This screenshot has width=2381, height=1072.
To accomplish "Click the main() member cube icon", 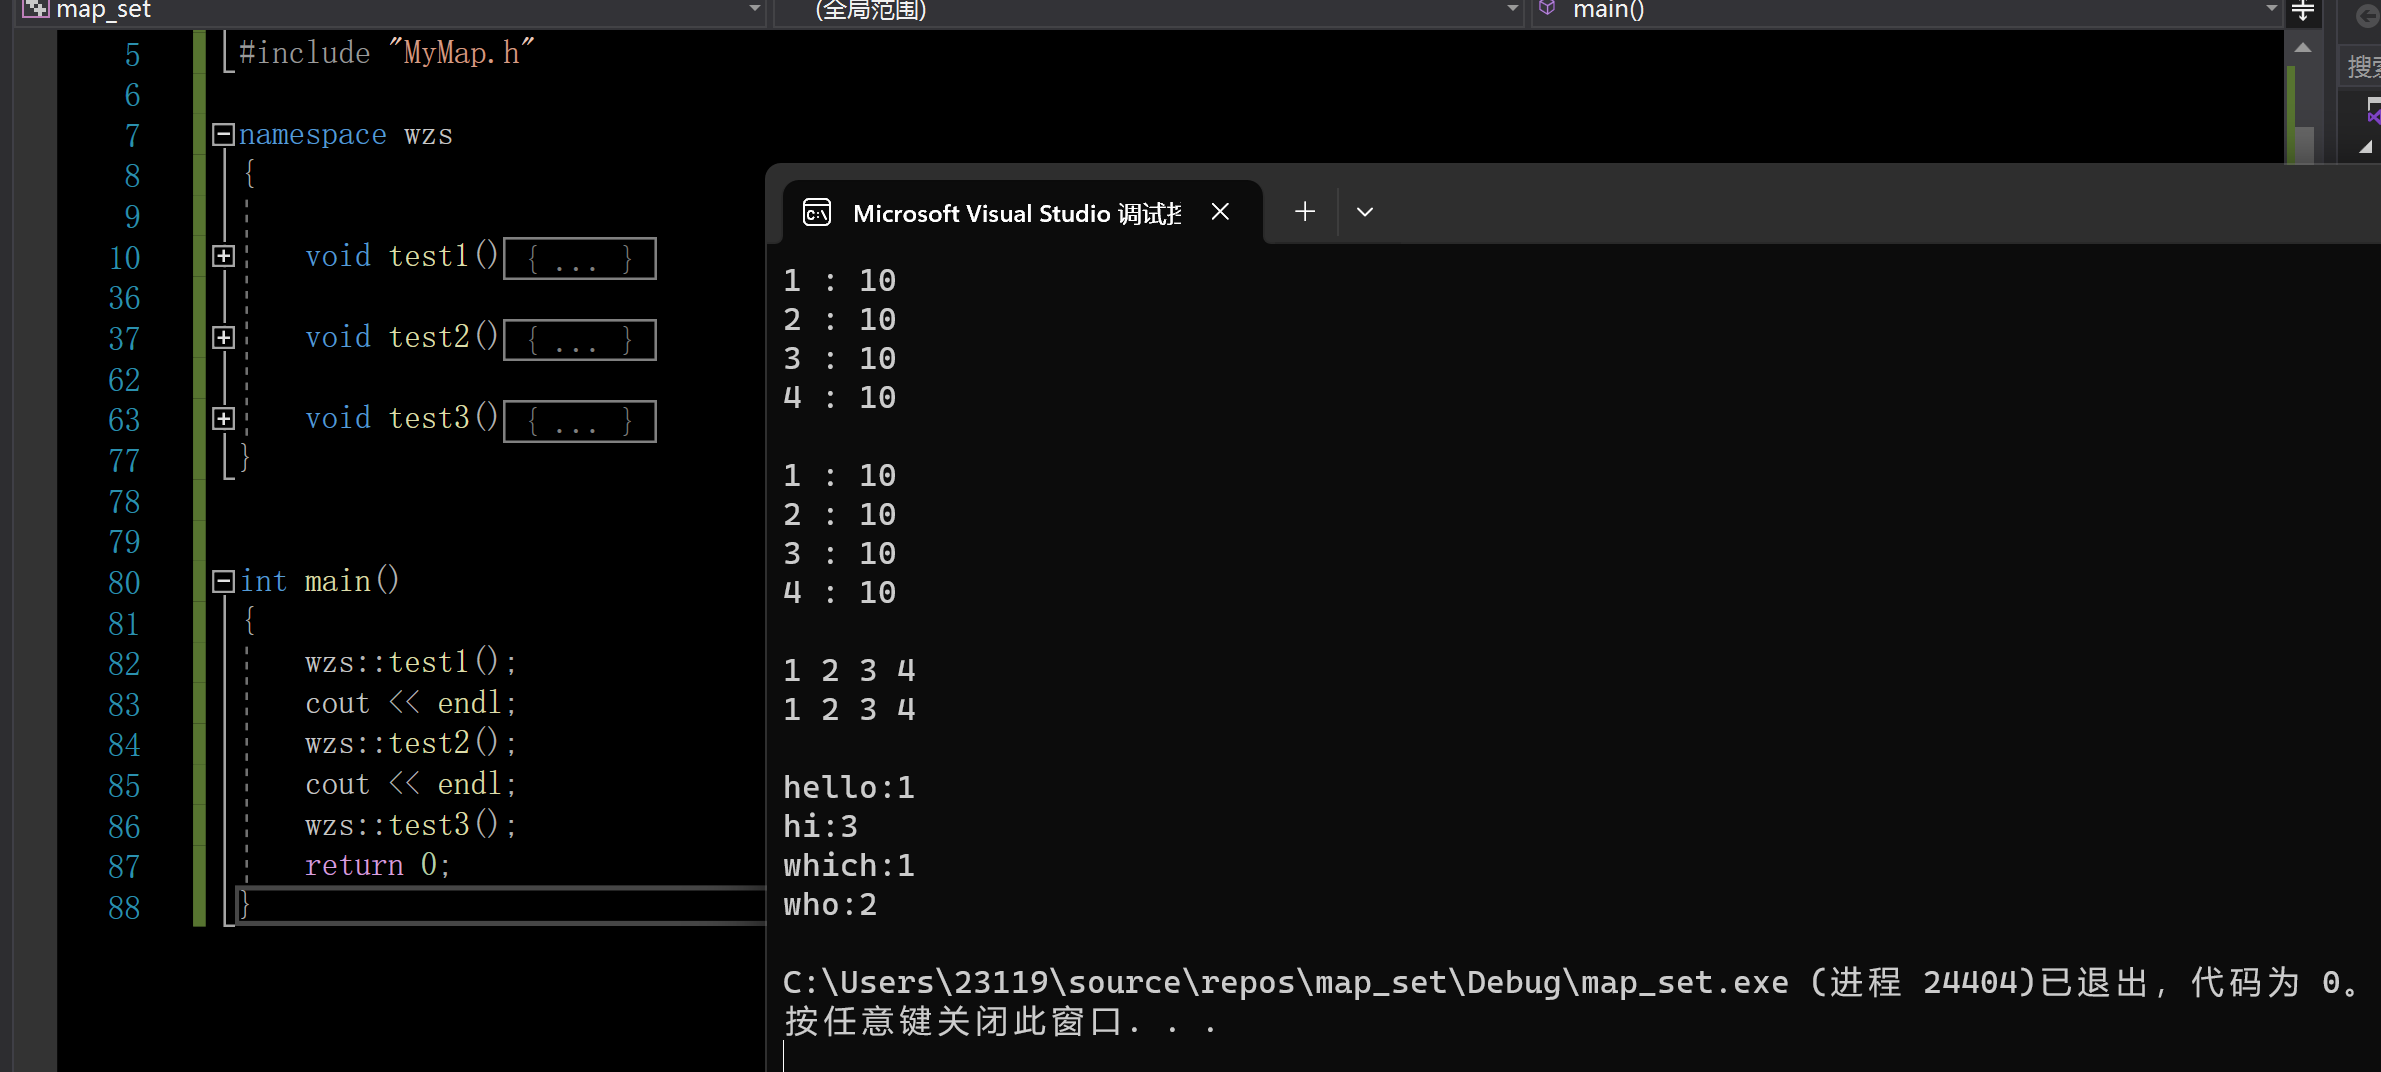I will [x=1547, y=9].
